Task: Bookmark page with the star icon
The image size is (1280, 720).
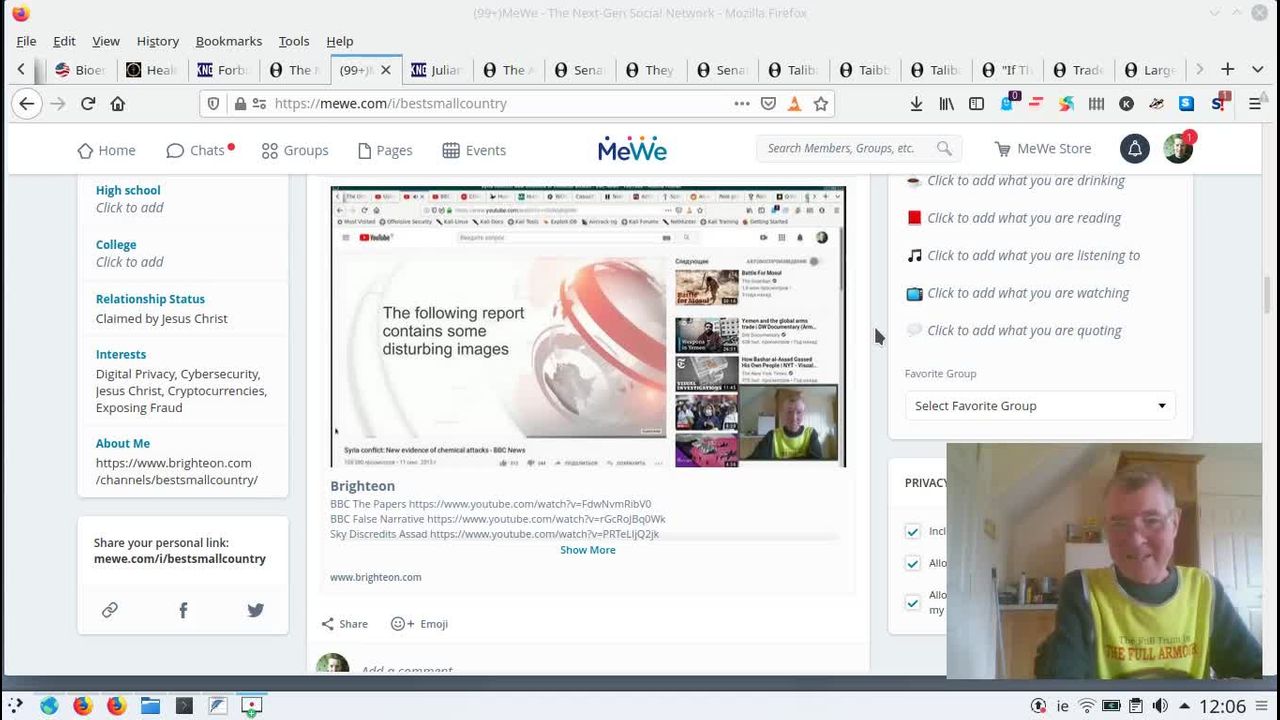Action: (x=821, y=104)
